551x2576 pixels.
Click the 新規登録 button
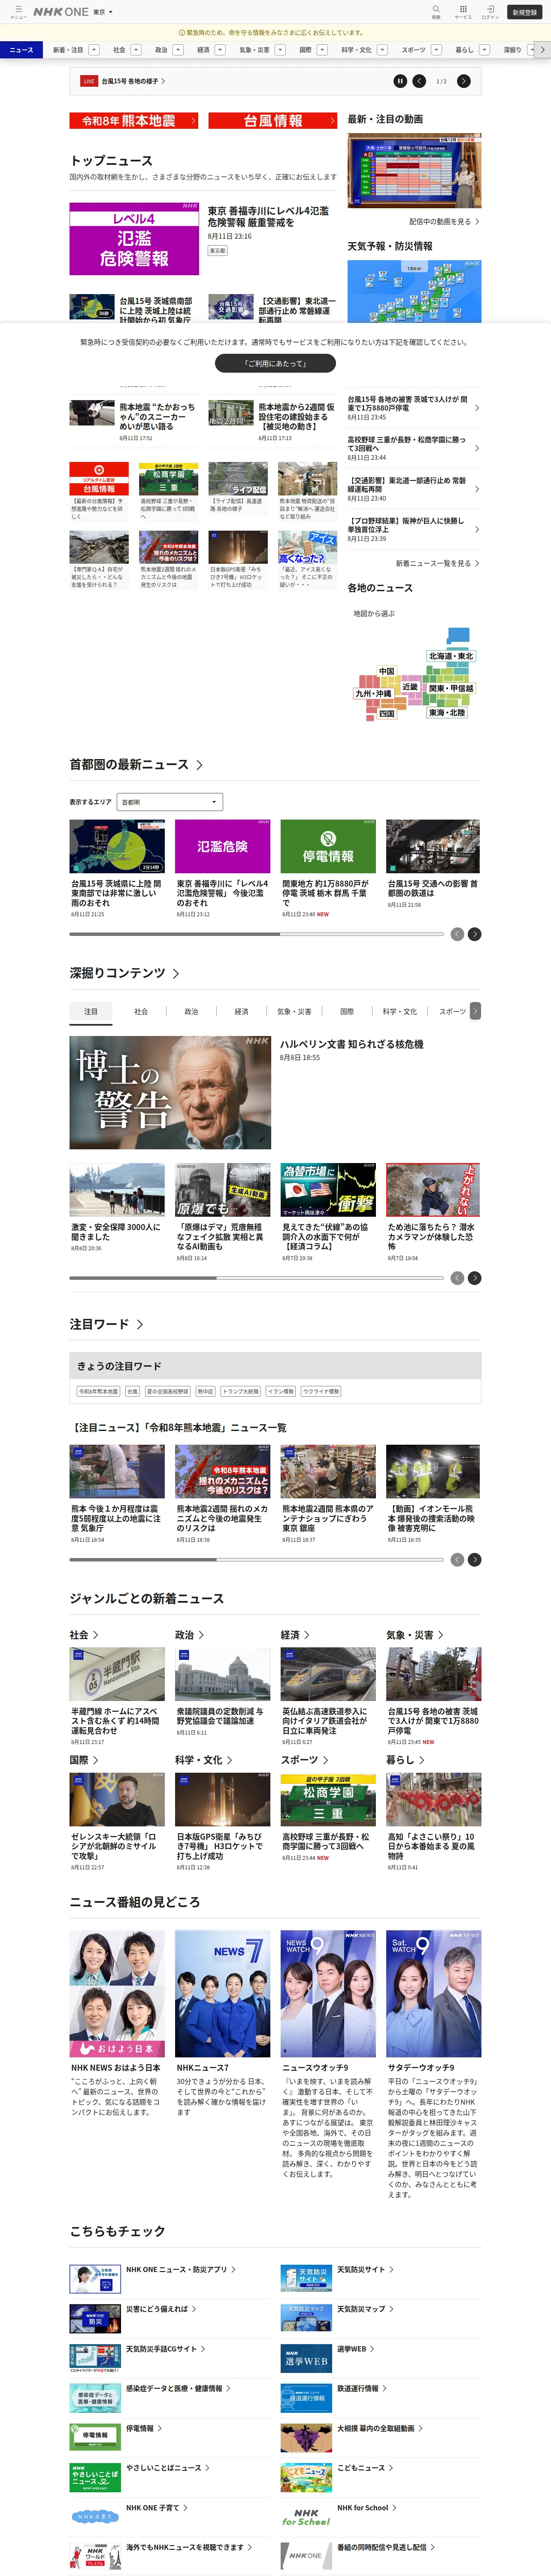525,12
